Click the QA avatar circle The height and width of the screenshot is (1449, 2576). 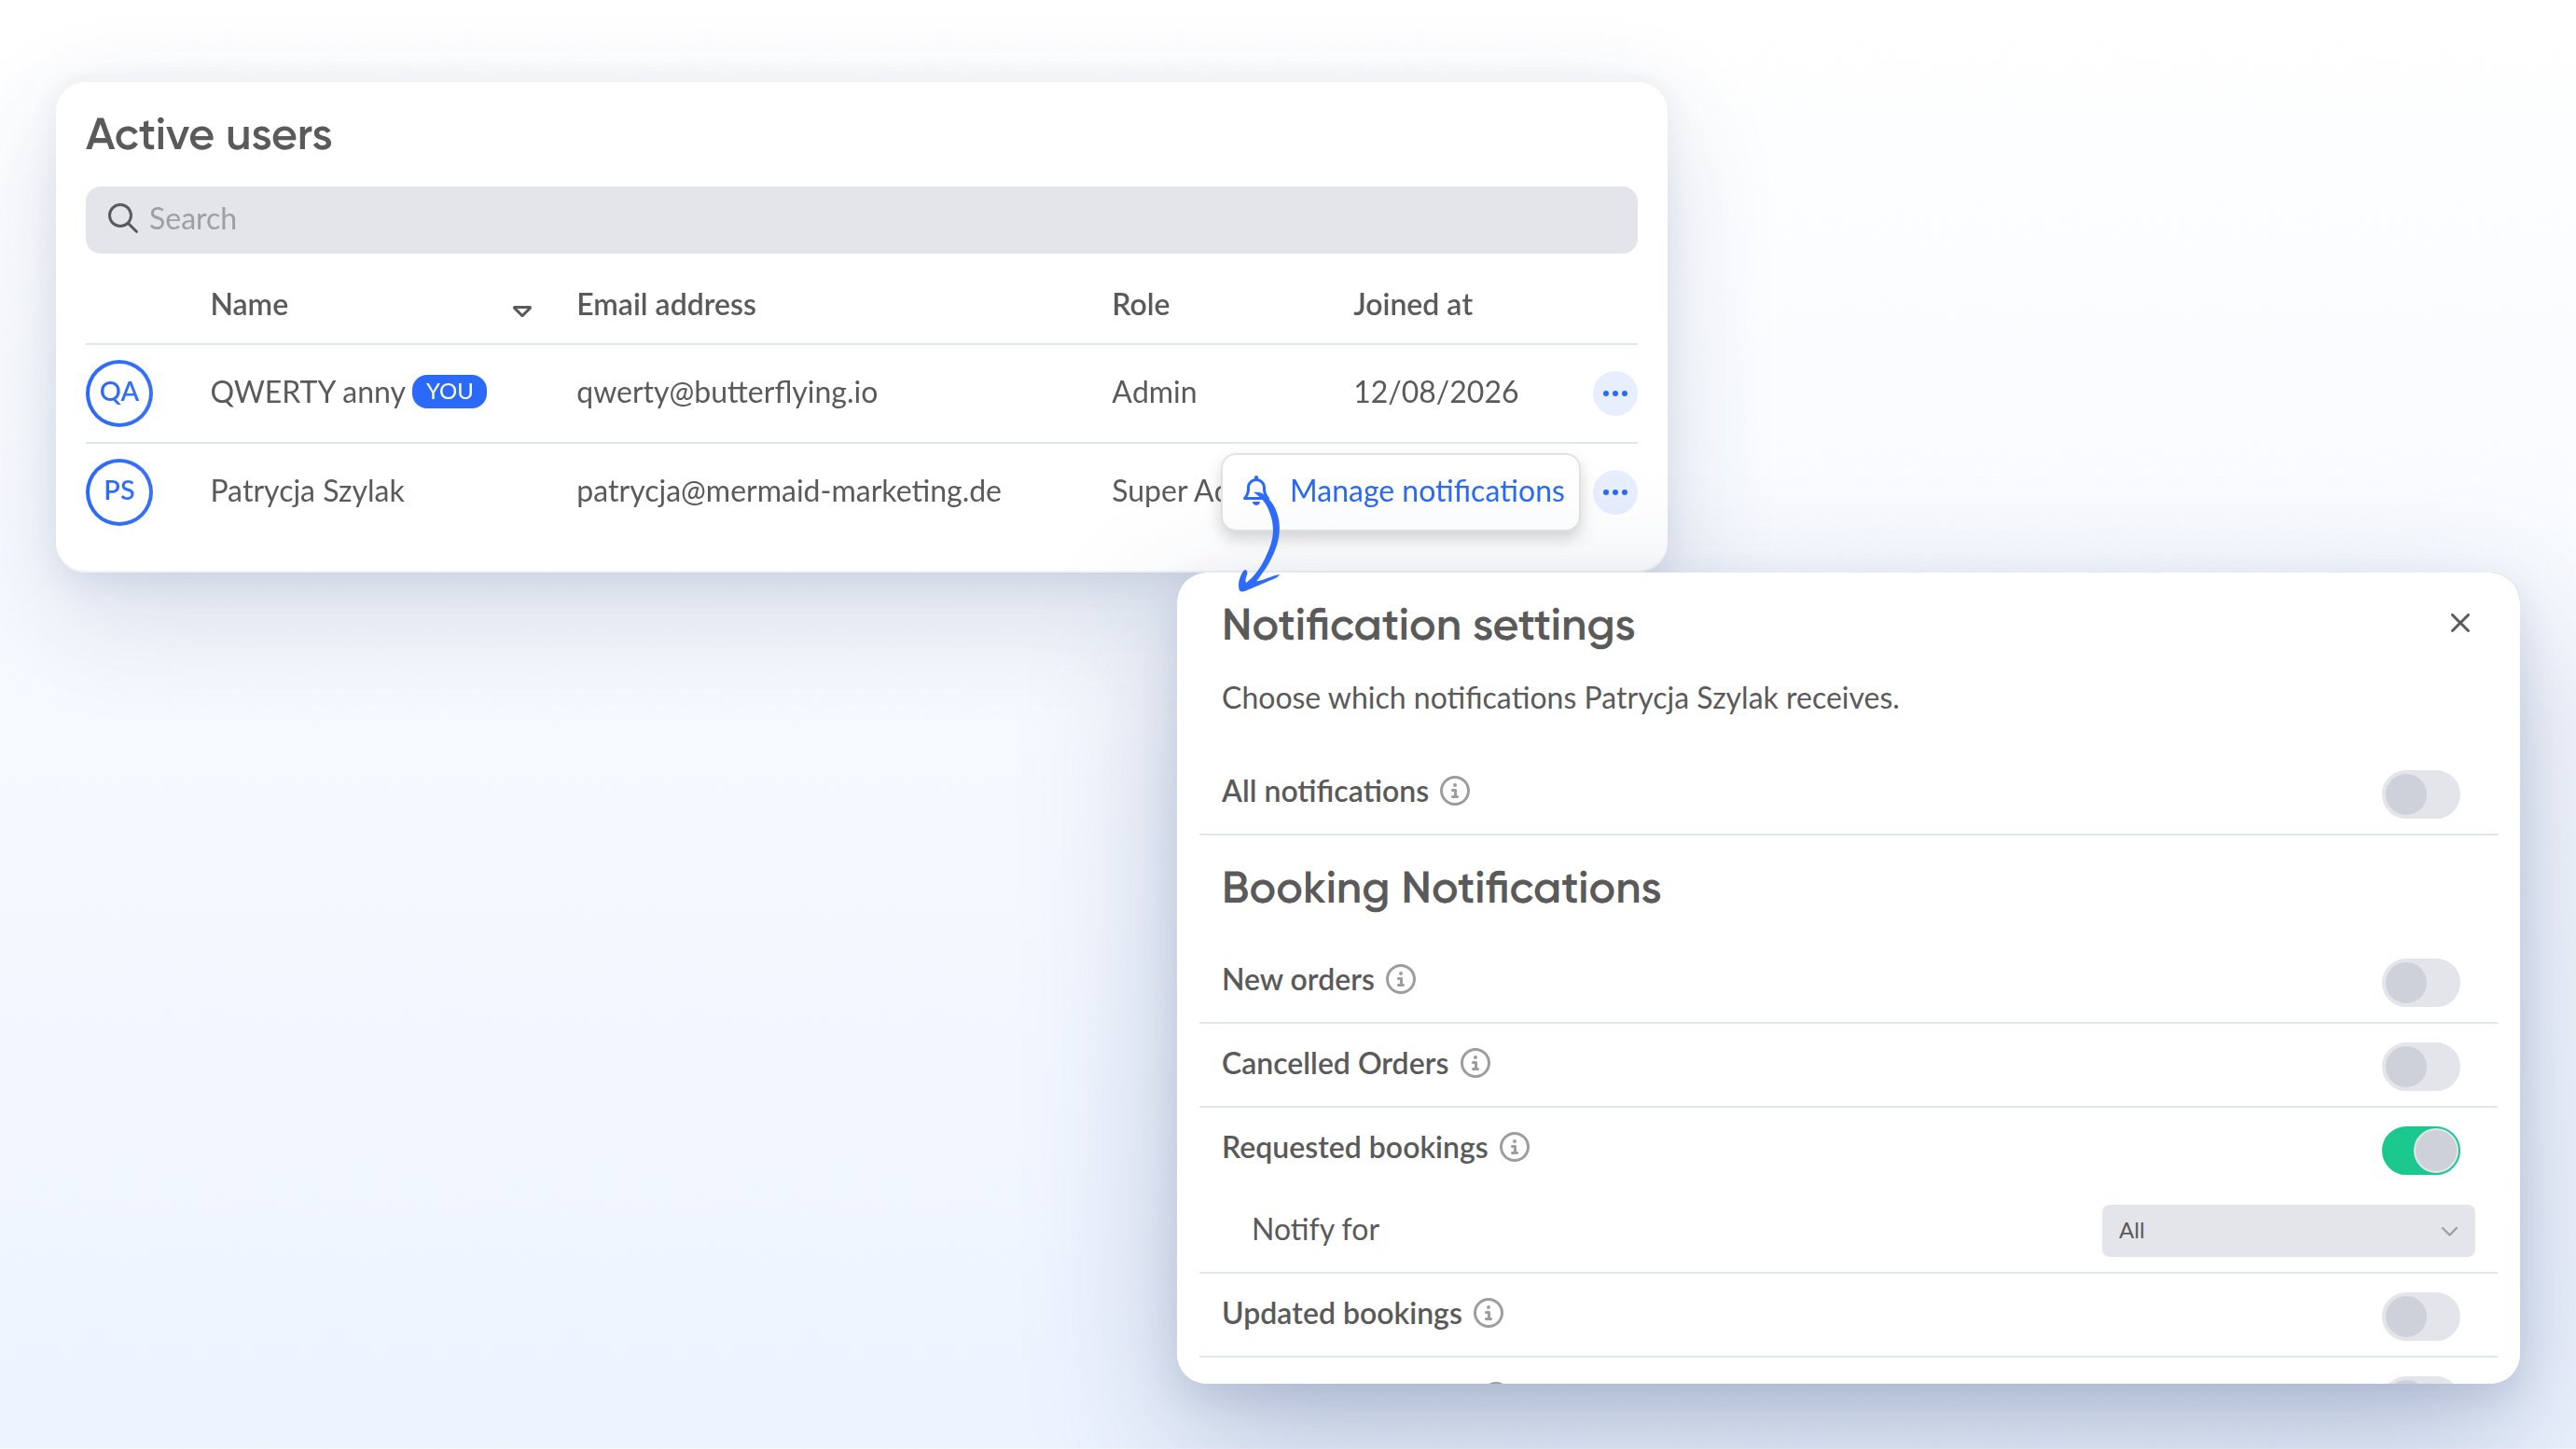[119, 393]
